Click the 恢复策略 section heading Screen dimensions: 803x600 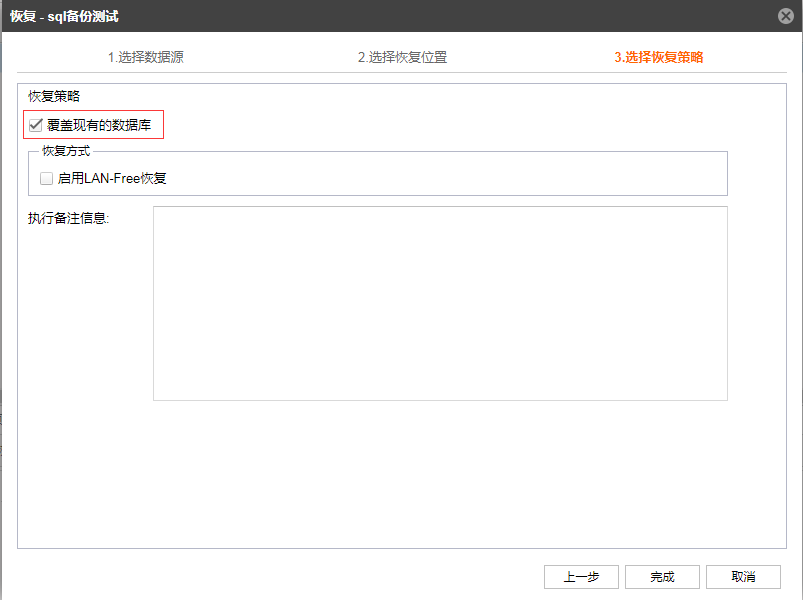pos(54,96)
